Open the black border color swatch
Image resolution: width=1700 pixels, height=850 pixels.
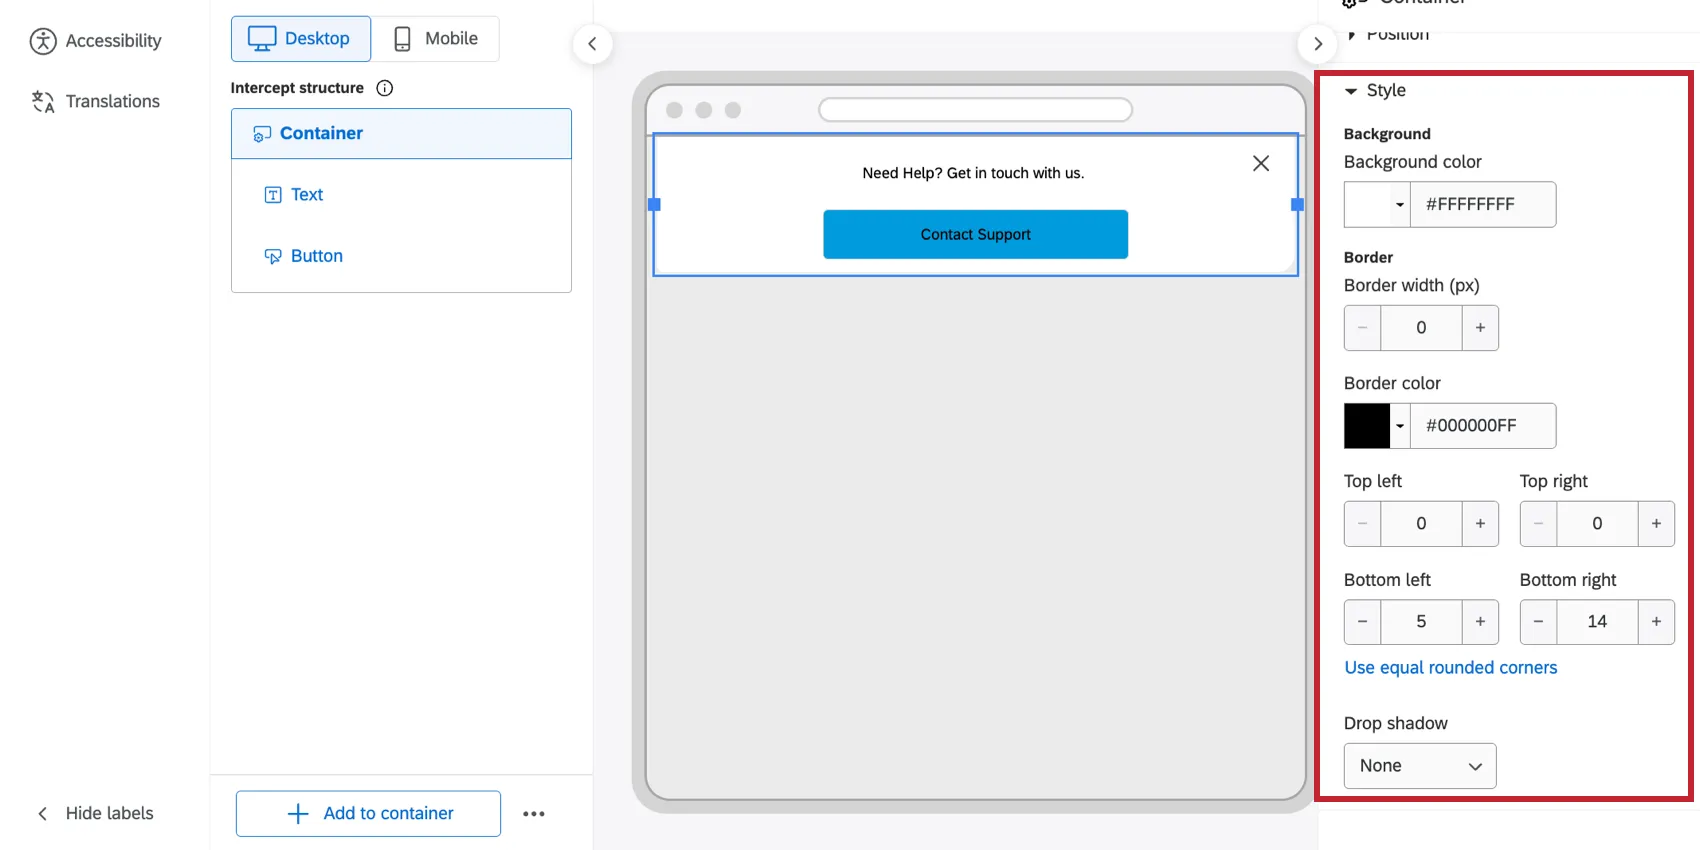(x=1367, y=426)
